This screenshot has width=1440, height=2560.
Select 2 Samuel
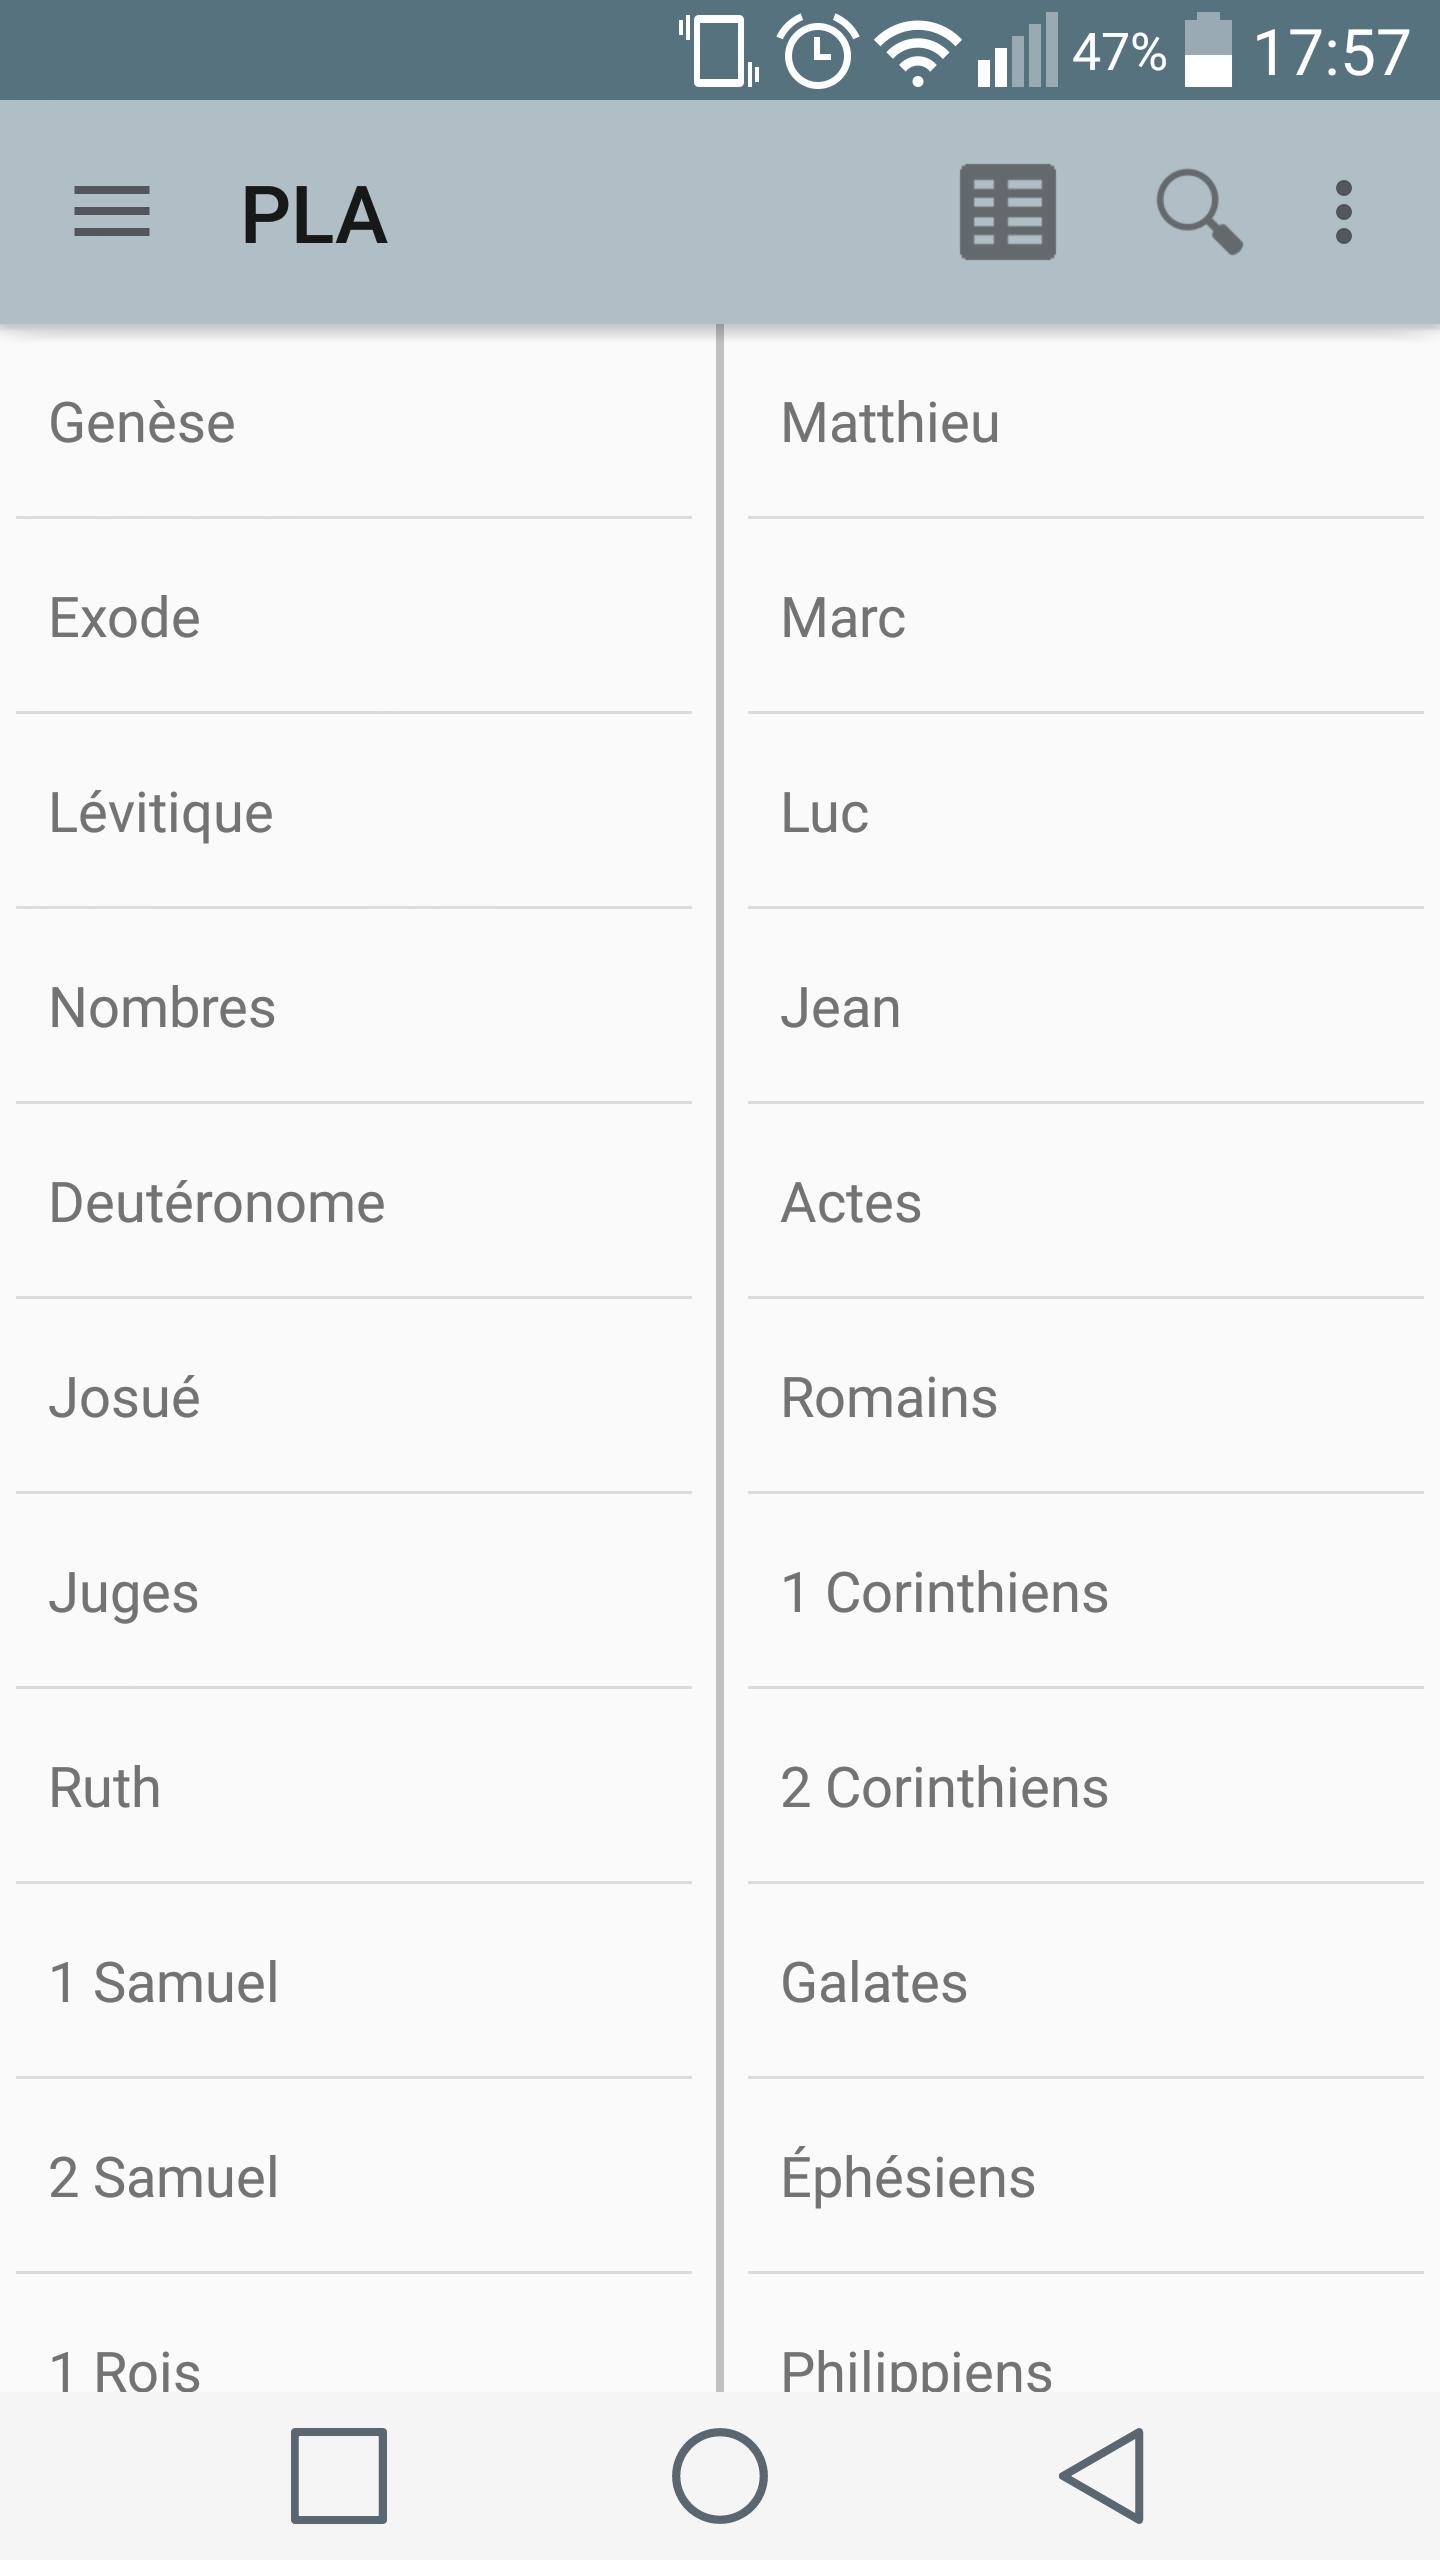(x=354, y=2177)
